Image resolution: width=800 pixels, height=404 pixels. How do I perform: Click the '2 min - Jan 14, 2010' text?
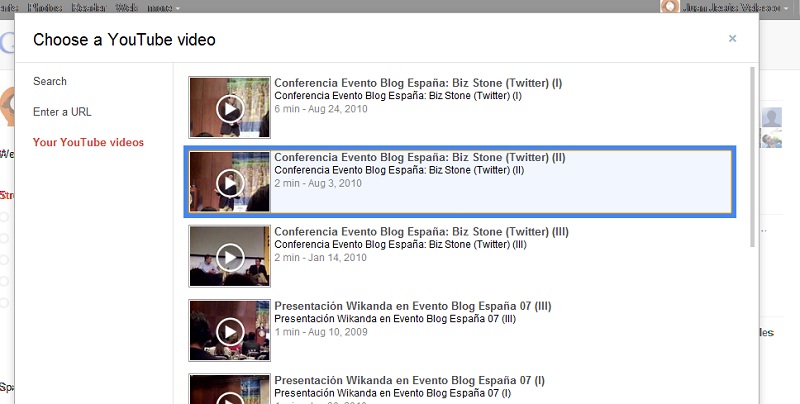click(320, 258)
